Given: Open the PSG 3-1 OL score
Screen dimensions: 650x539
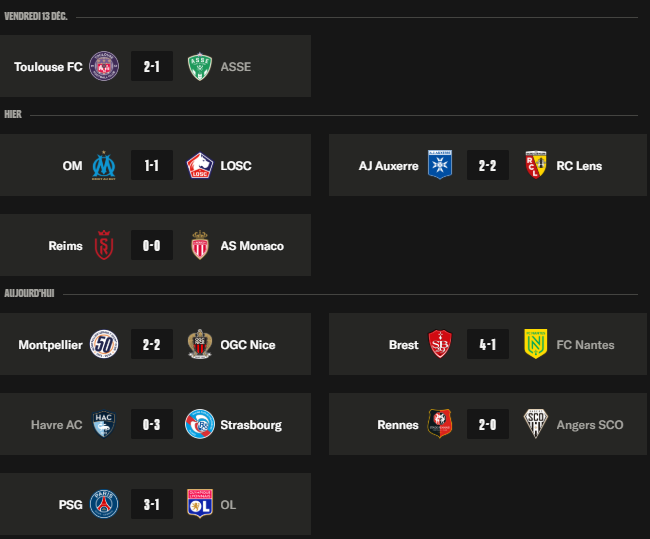Looking at the screenshot, I should [x=152, y=505].
